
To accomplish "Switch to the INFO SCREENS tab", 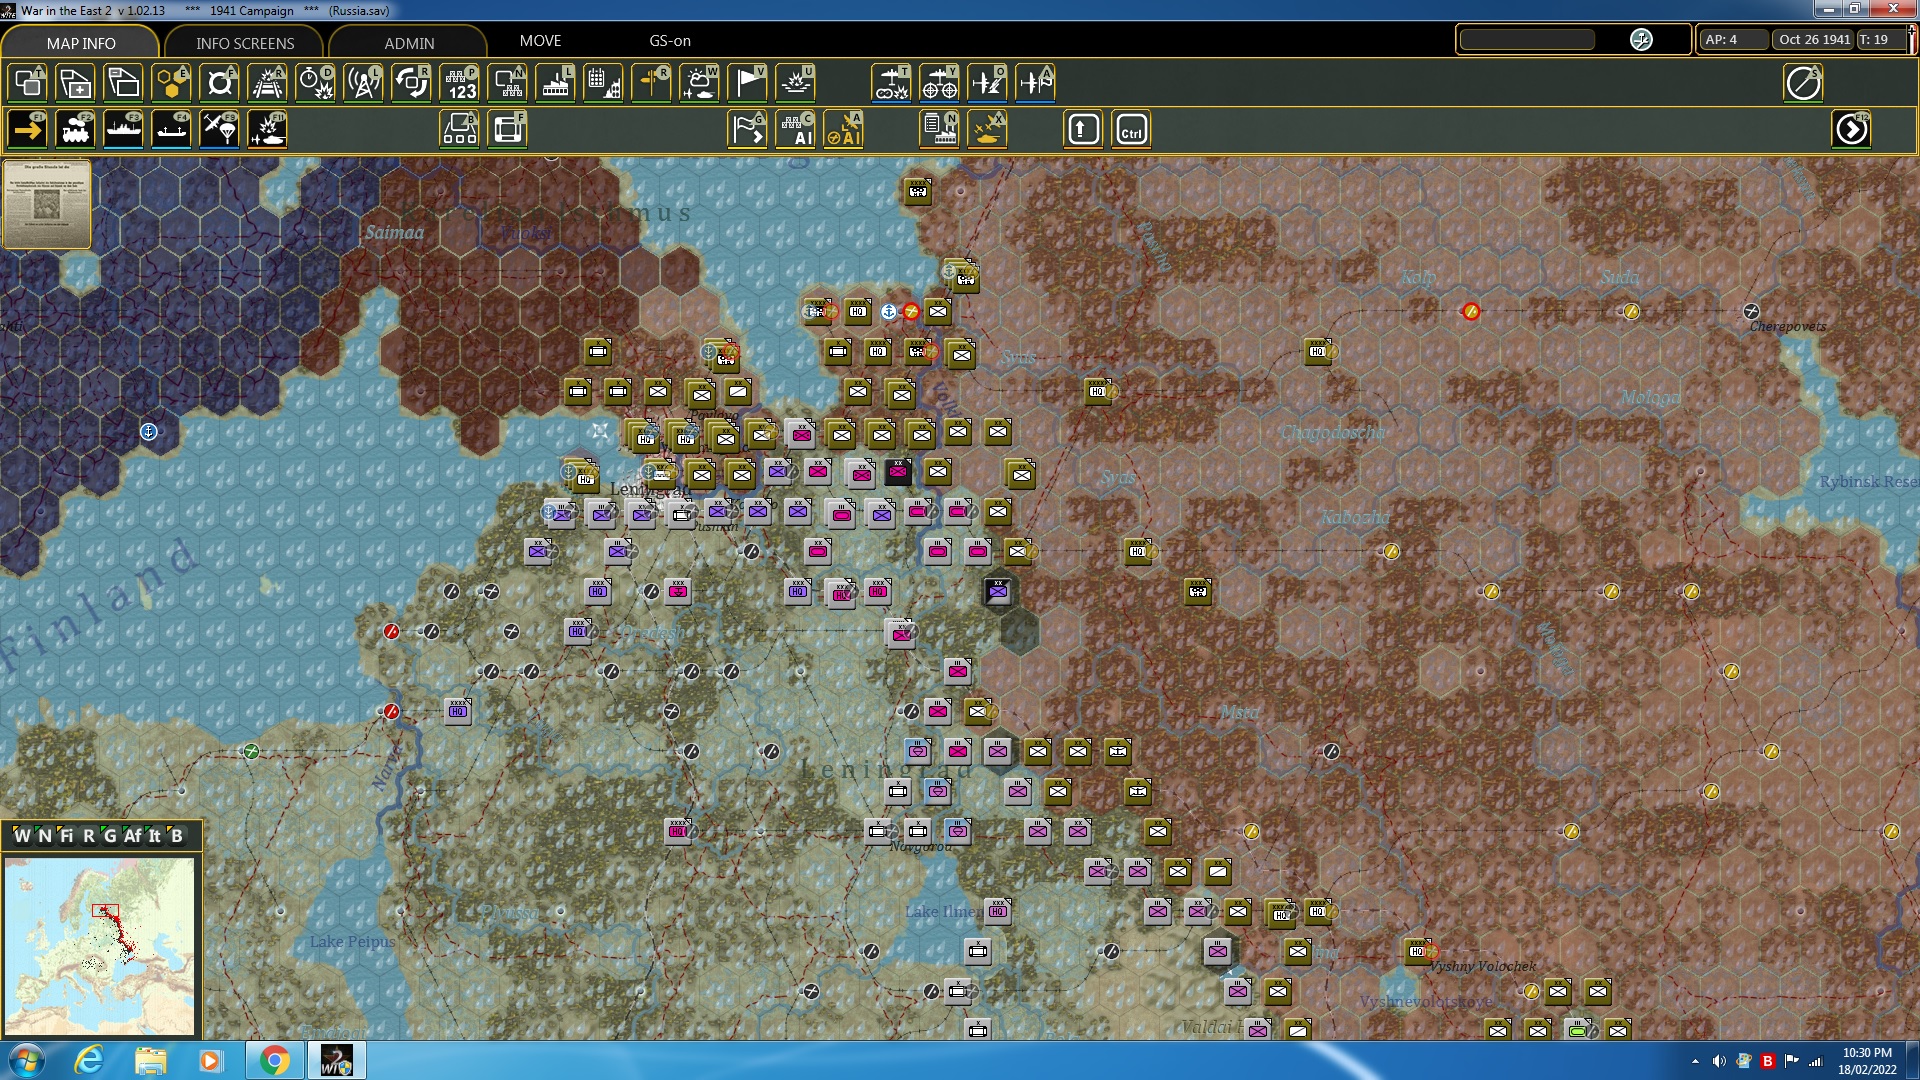I will [x=245, y=43].
